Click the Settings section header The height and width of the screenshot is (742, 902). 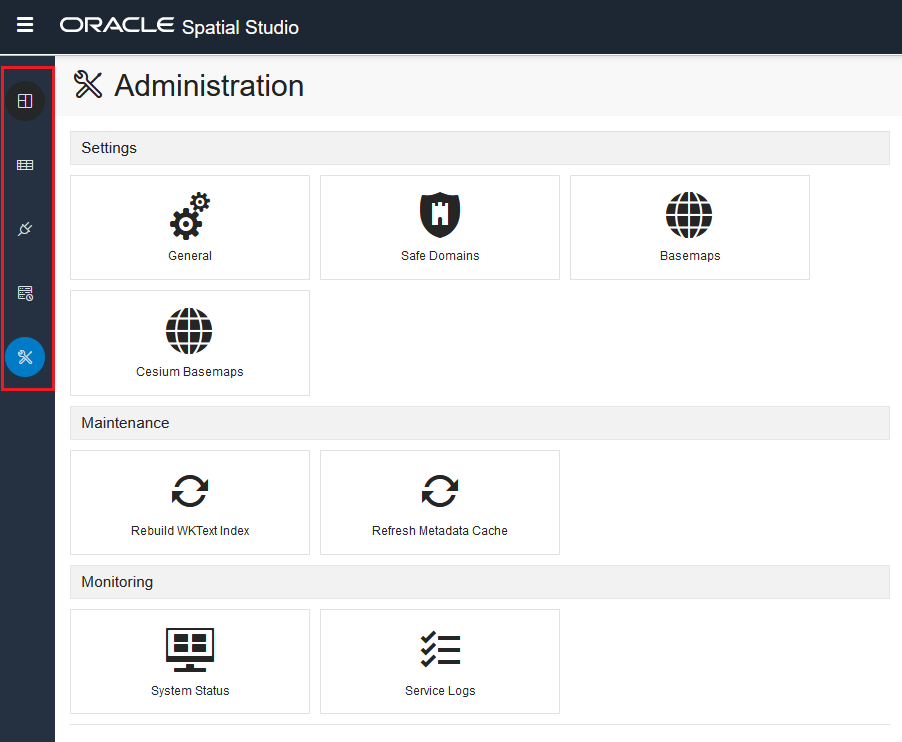coord(480,148)
